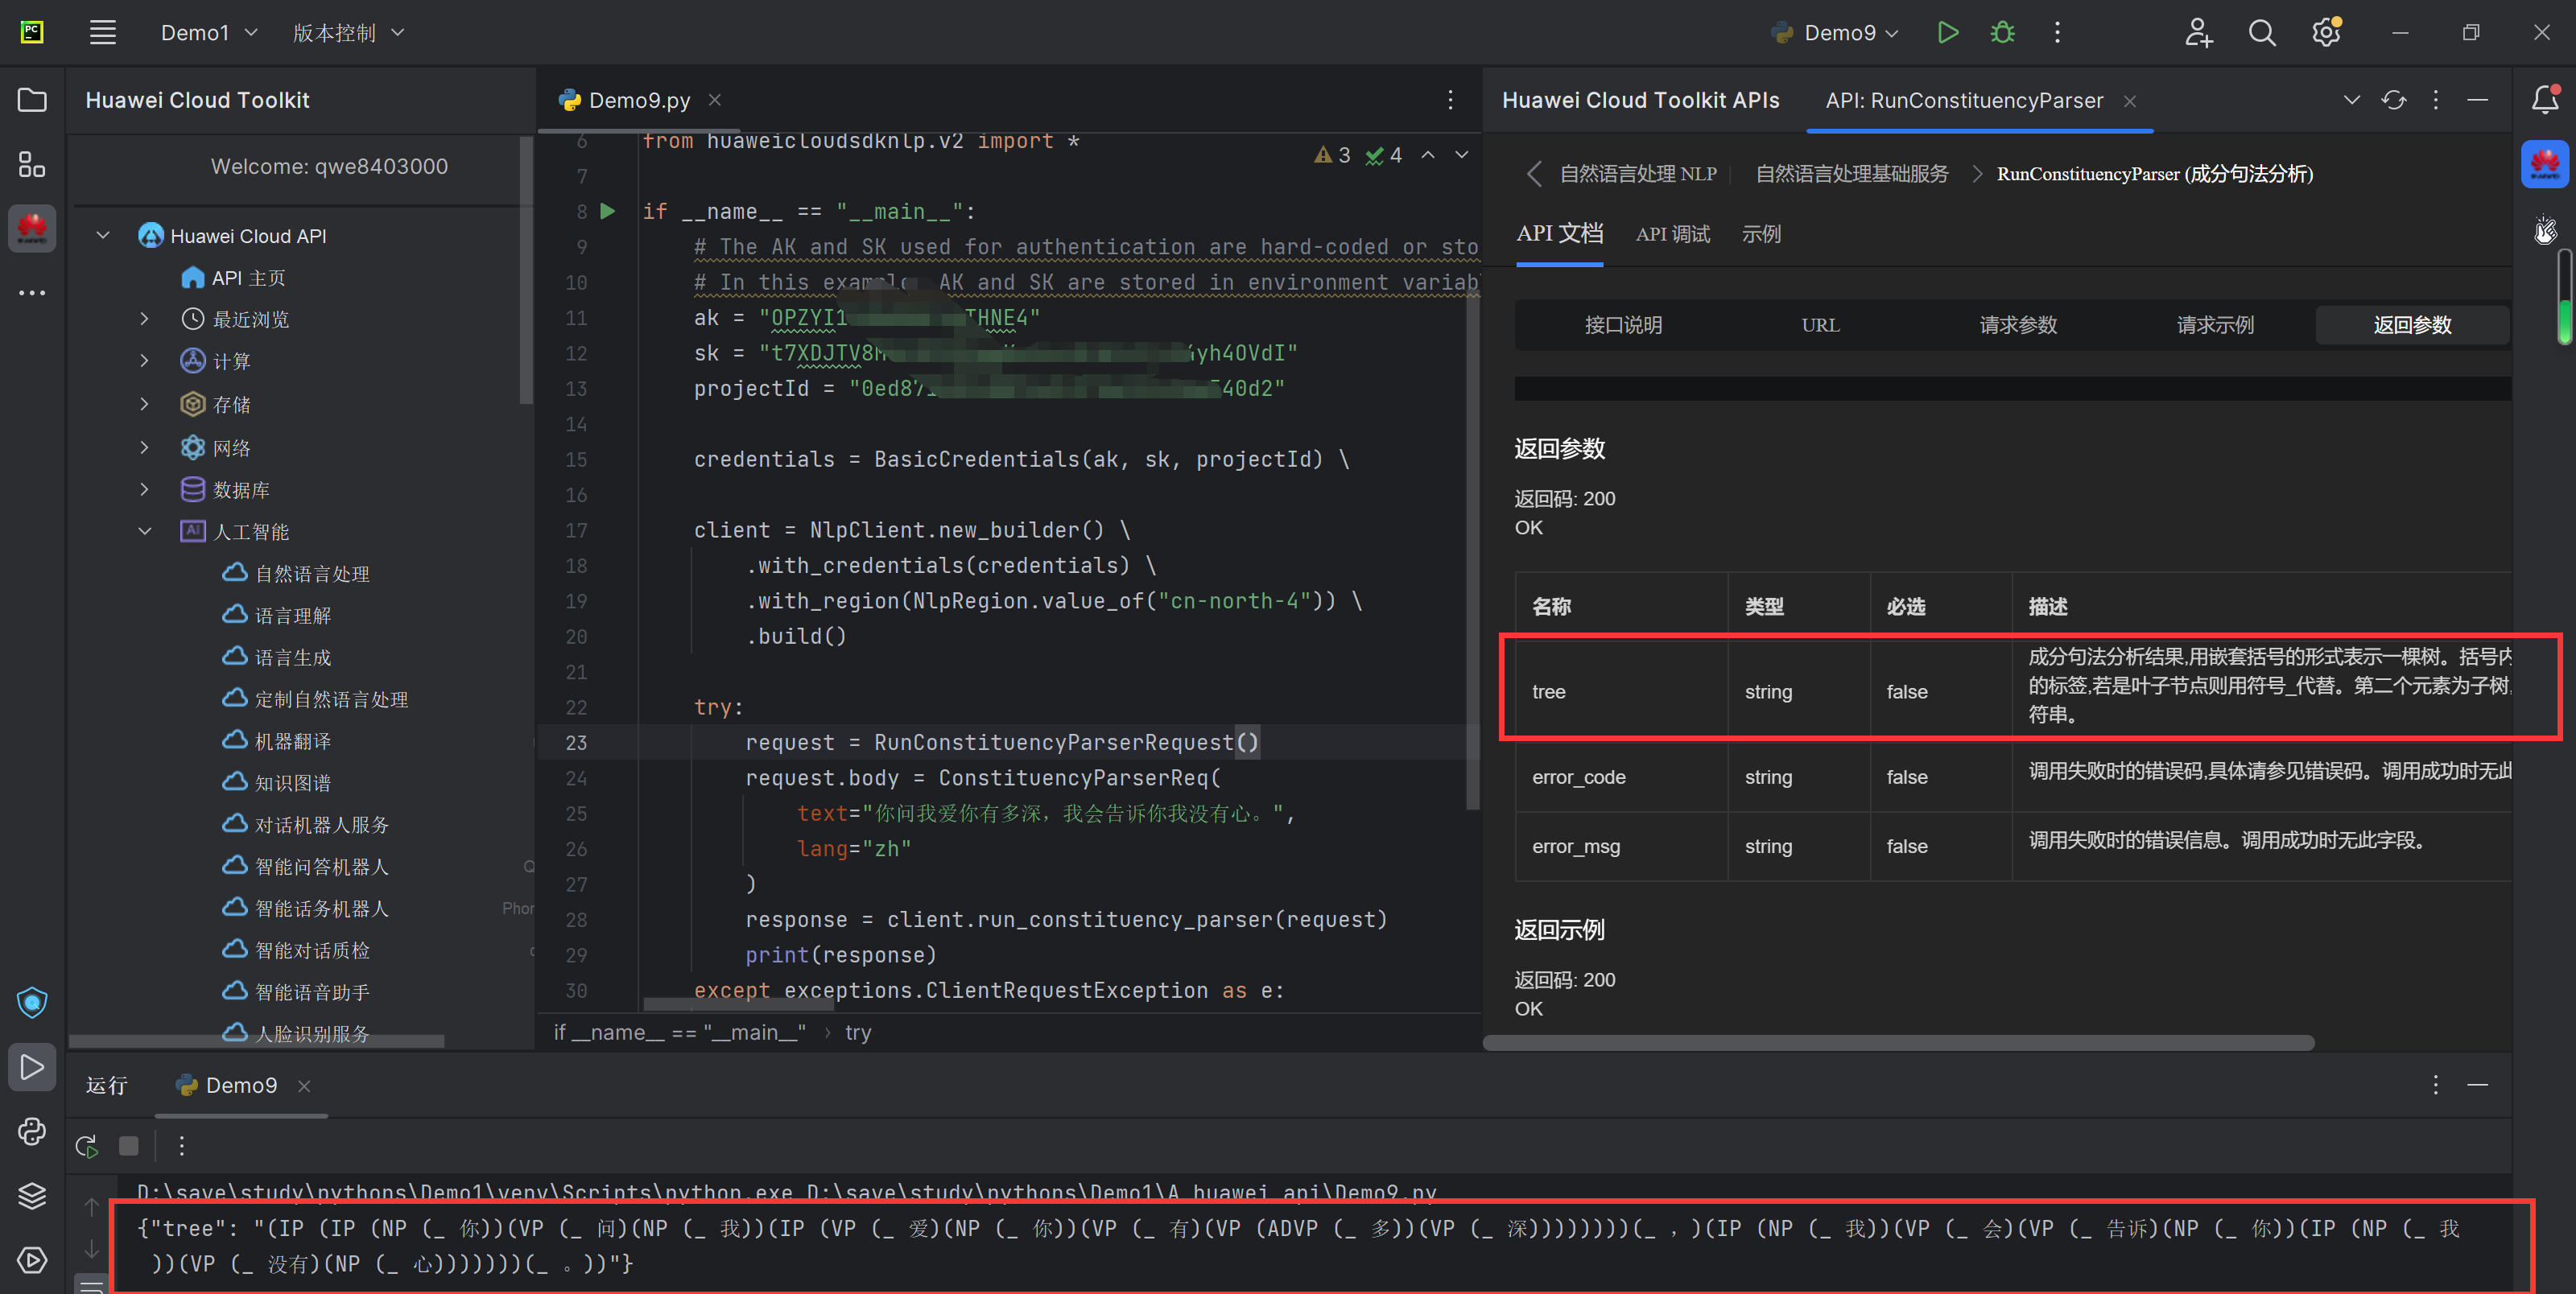
Task: Expand the 计算 tree node
Action: 145,361
